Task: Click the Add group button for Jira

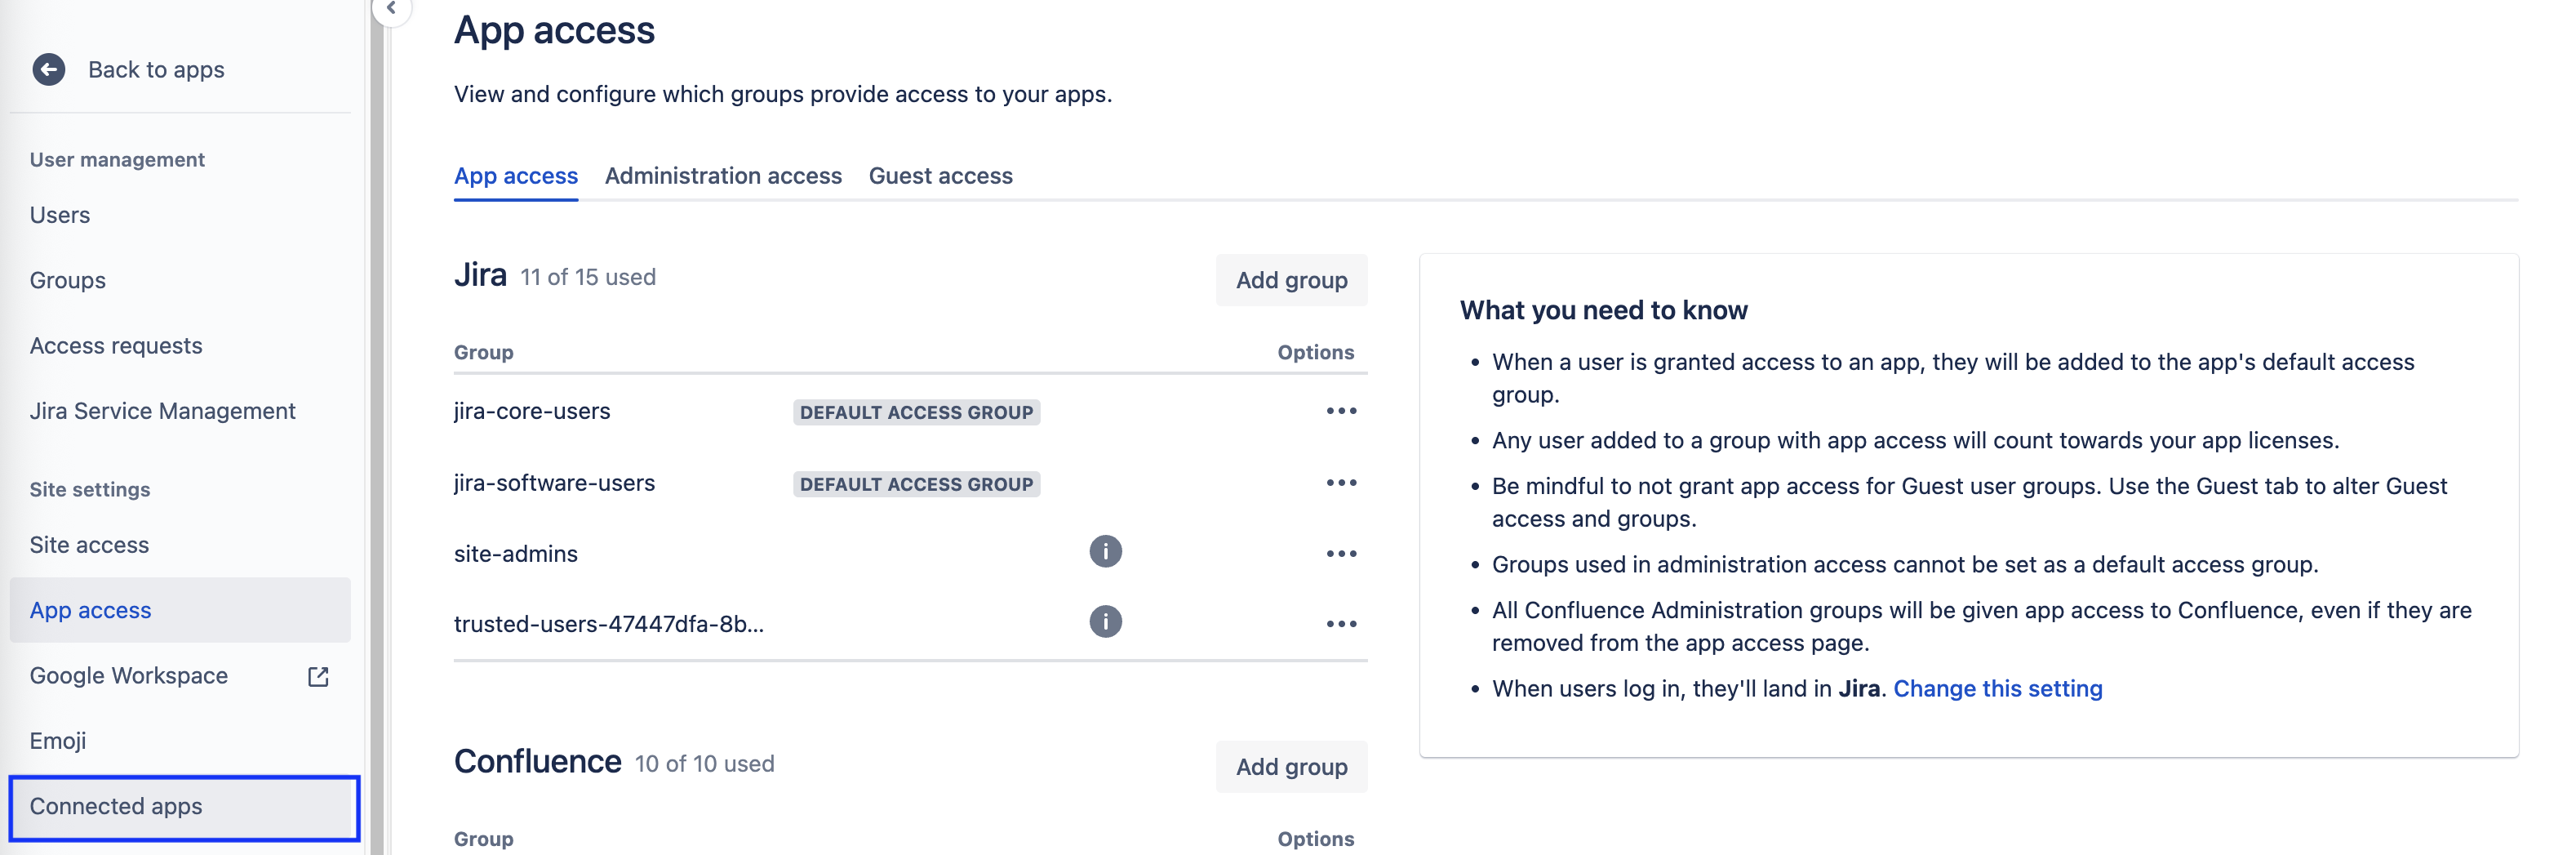Action: (1291, 280)
